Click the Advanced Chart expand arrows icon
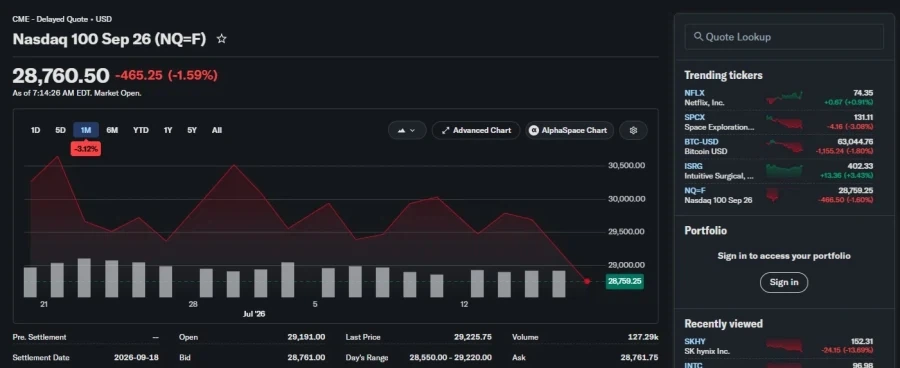The image size is (900, 368). (x=445, y=130)
